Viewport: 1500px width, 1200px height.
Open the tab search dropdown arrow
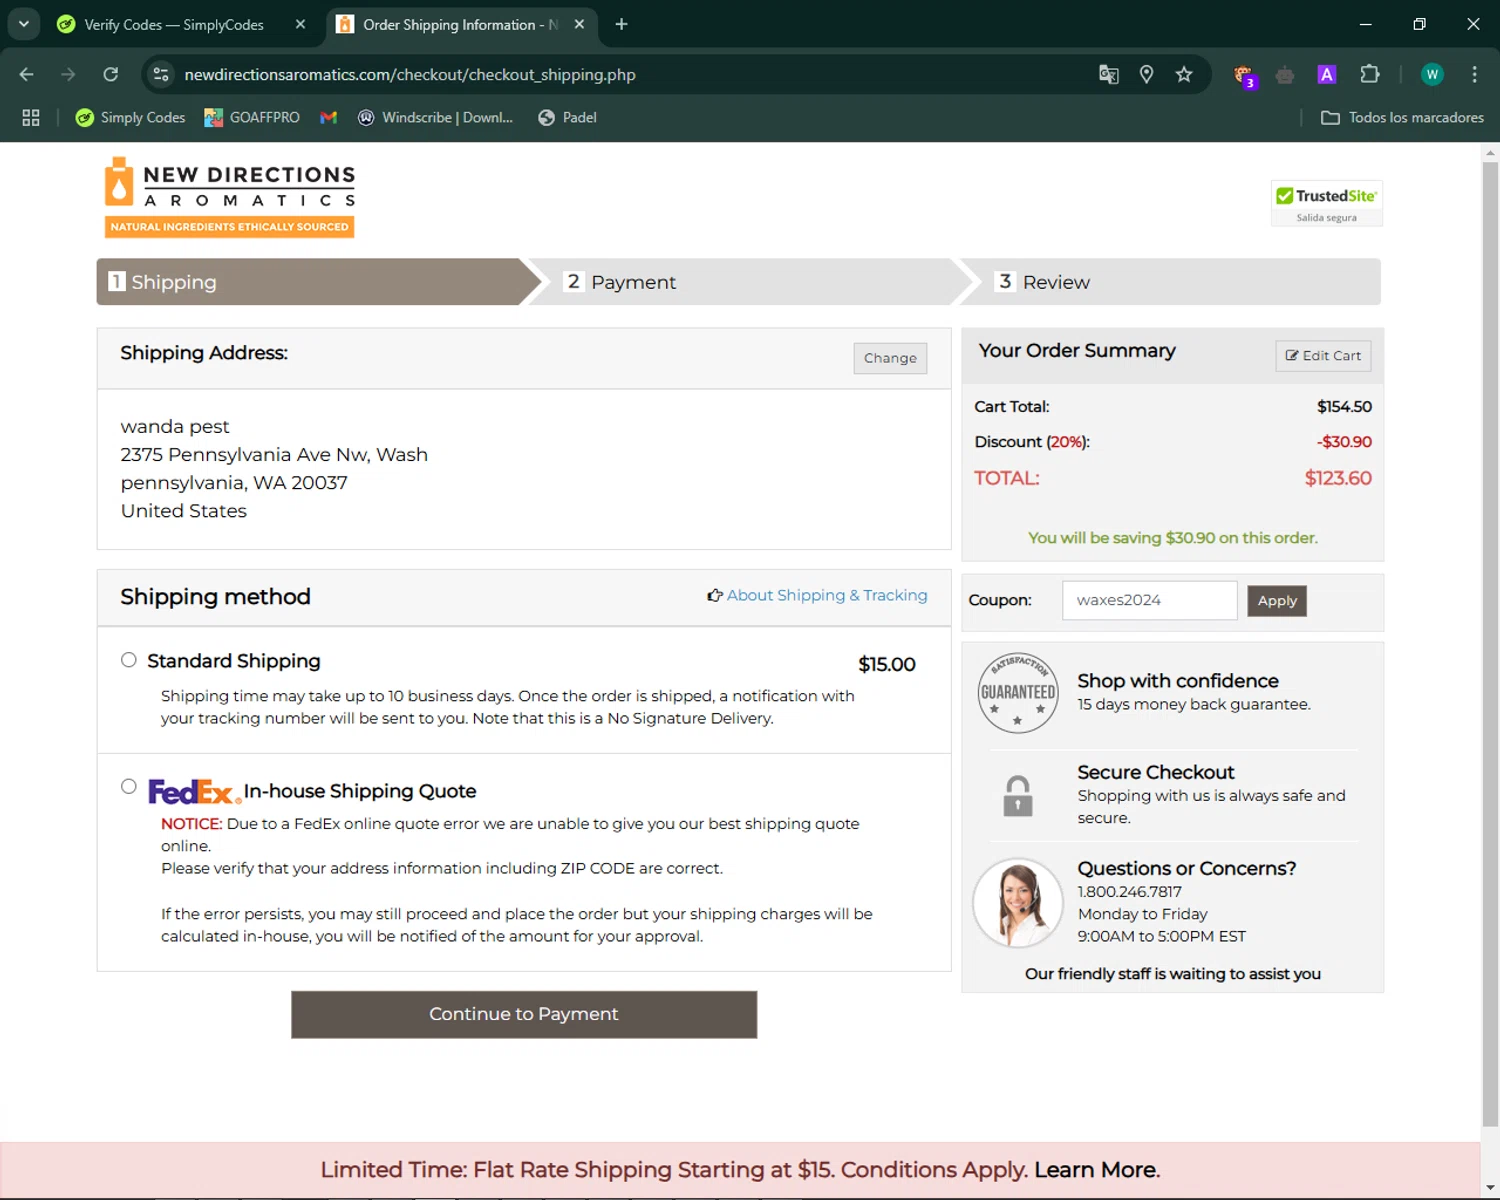tap(23, 24)
